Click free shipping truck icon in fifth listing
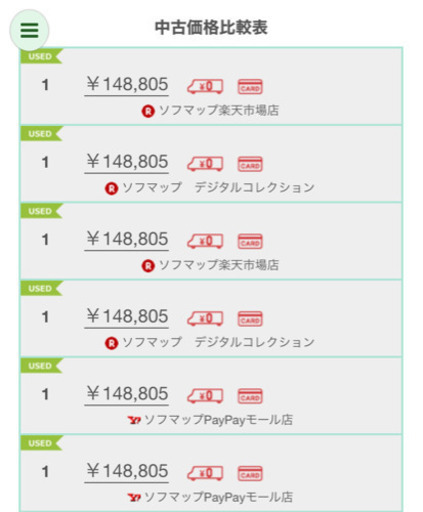The height and width of the screenshot is (512, 423). pyautogui.click(x=205, y=396)
